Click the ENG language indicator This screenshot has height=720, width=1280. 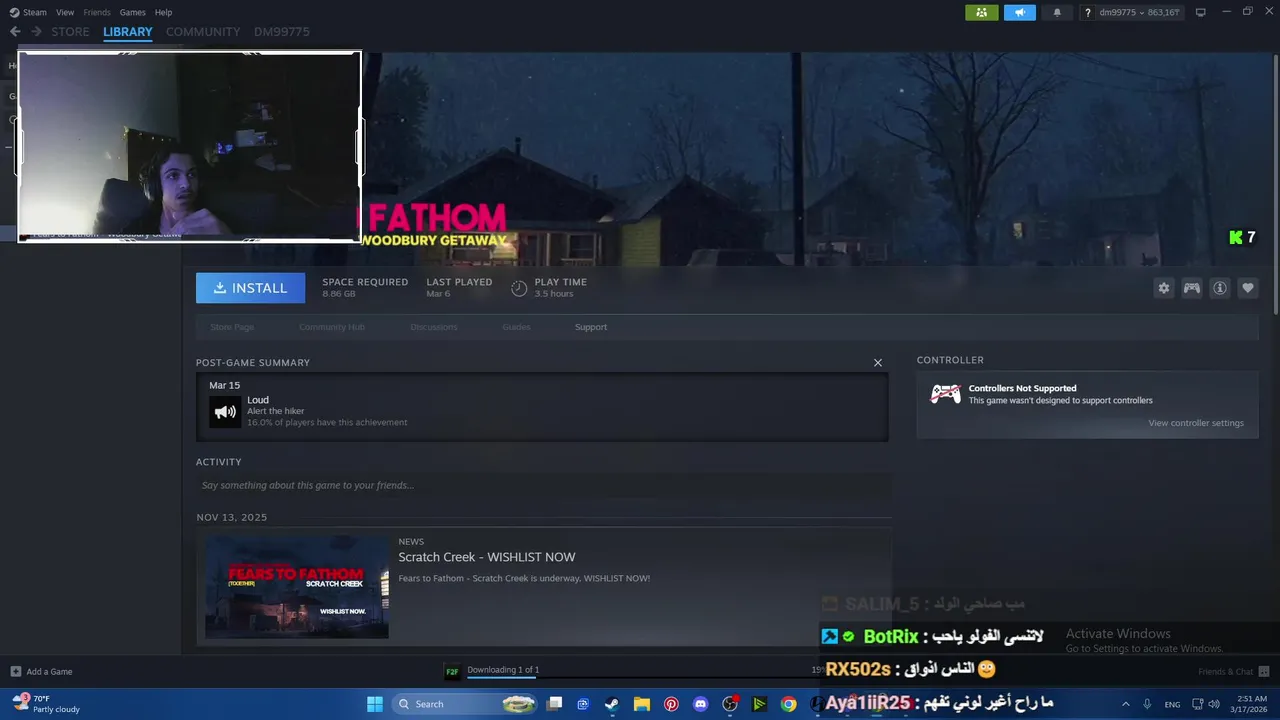(x=1172, y=704)
